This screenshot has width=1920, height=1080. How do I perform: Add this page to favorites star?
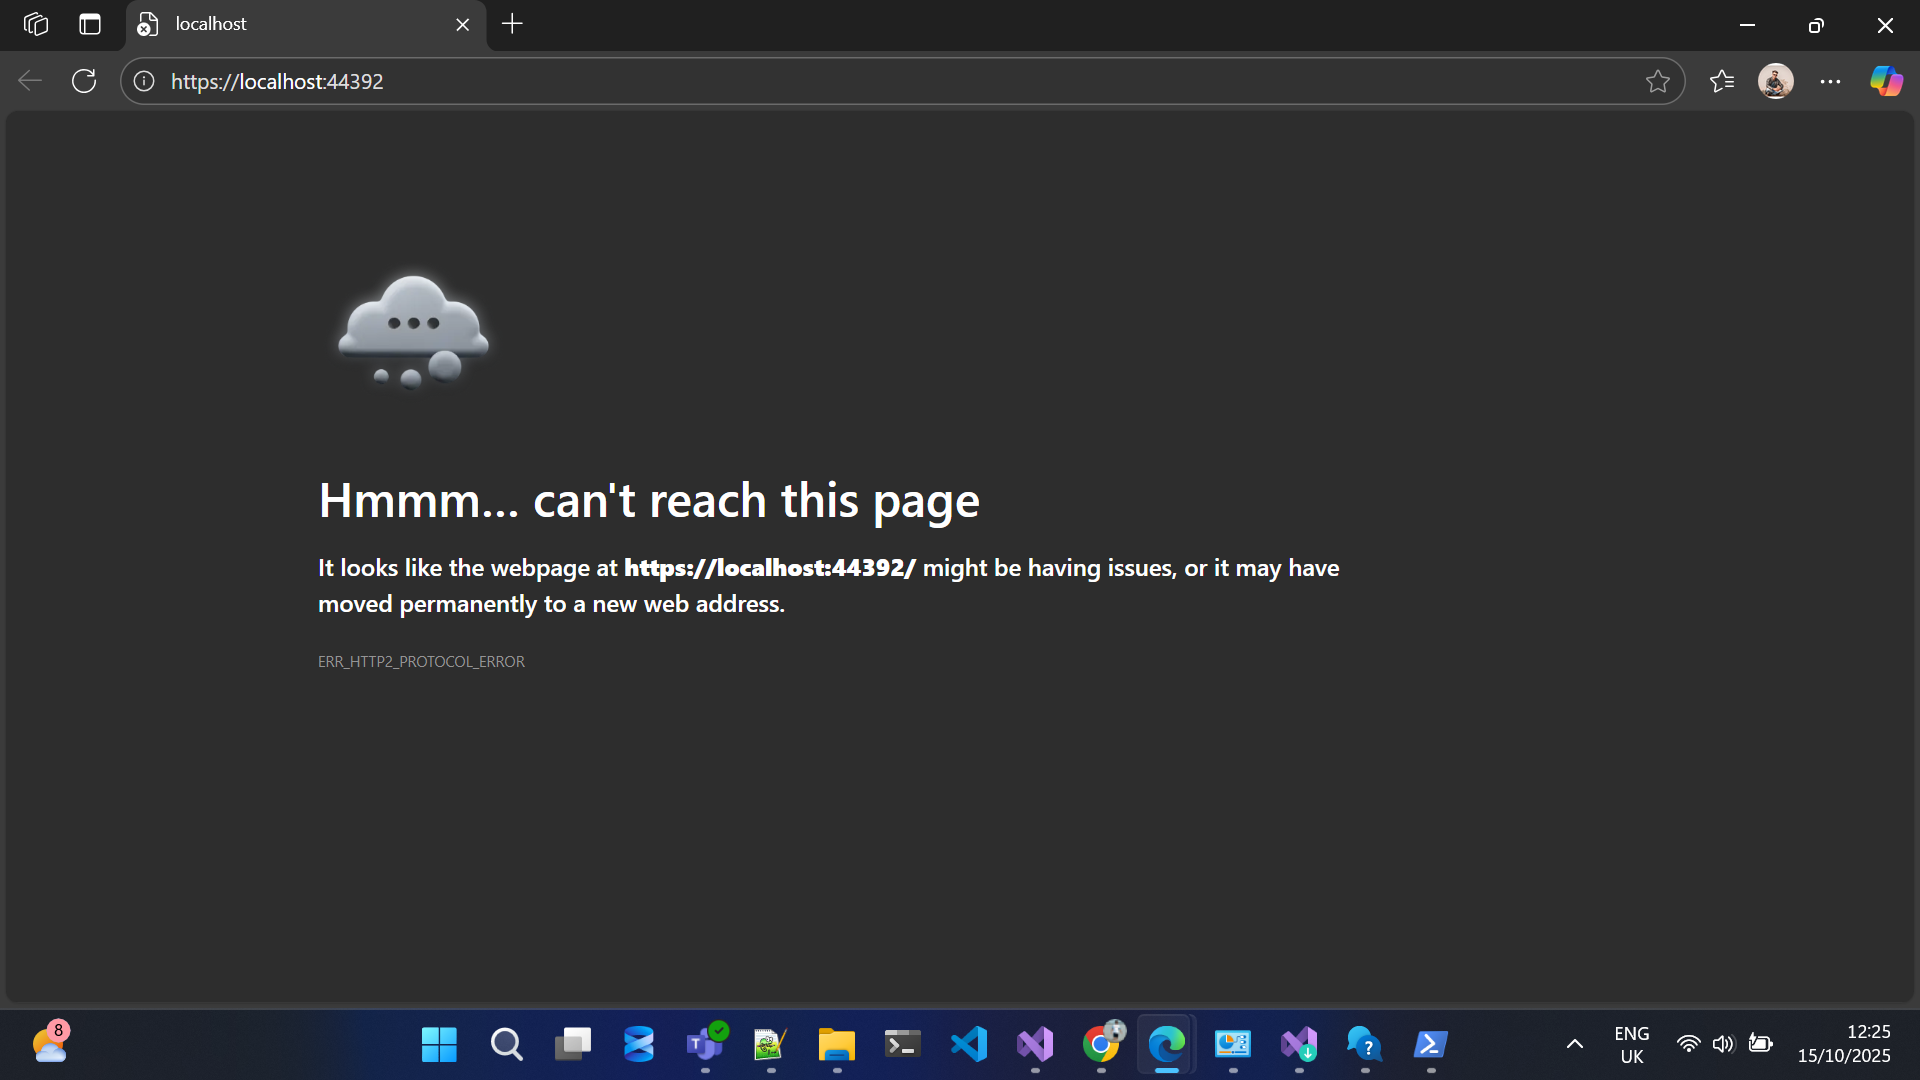point(1657,81)
